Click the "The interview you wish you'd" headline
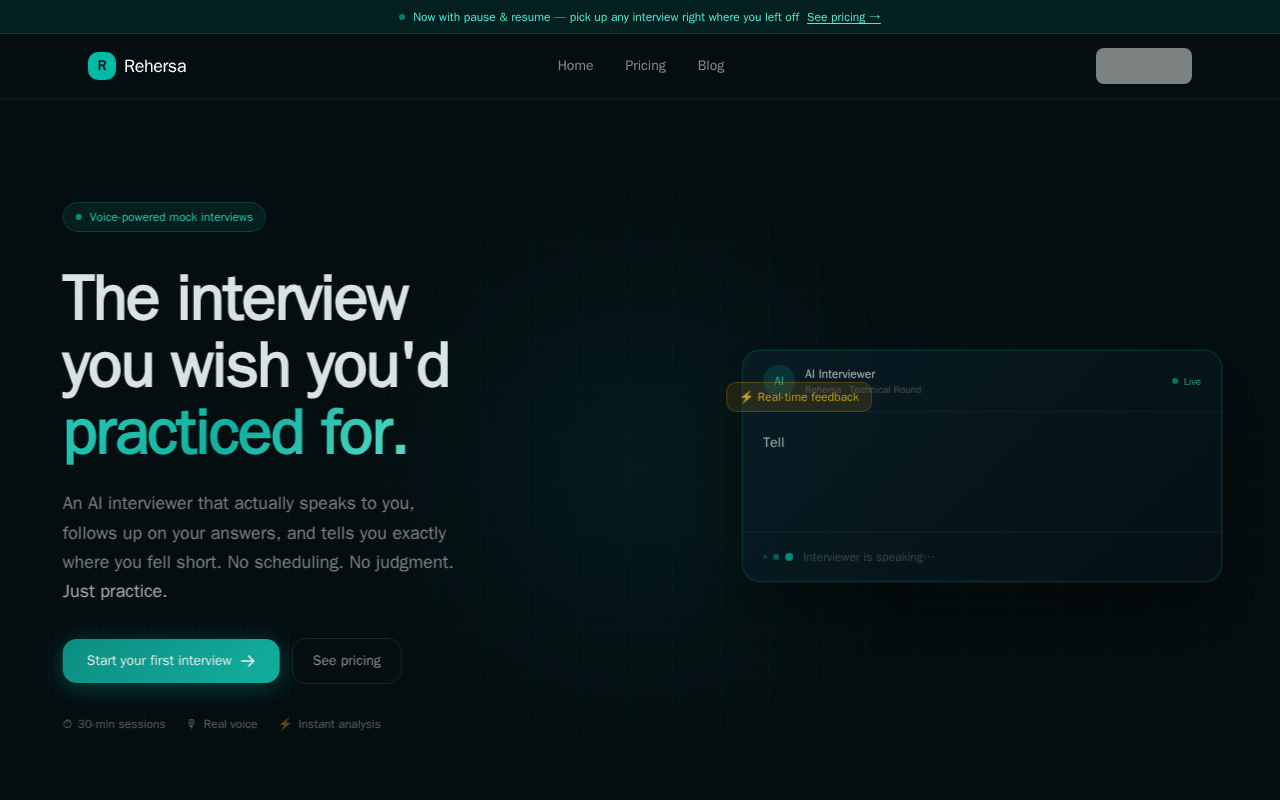This screenshot has height=800, width=1280. click(x=256, y=331)
